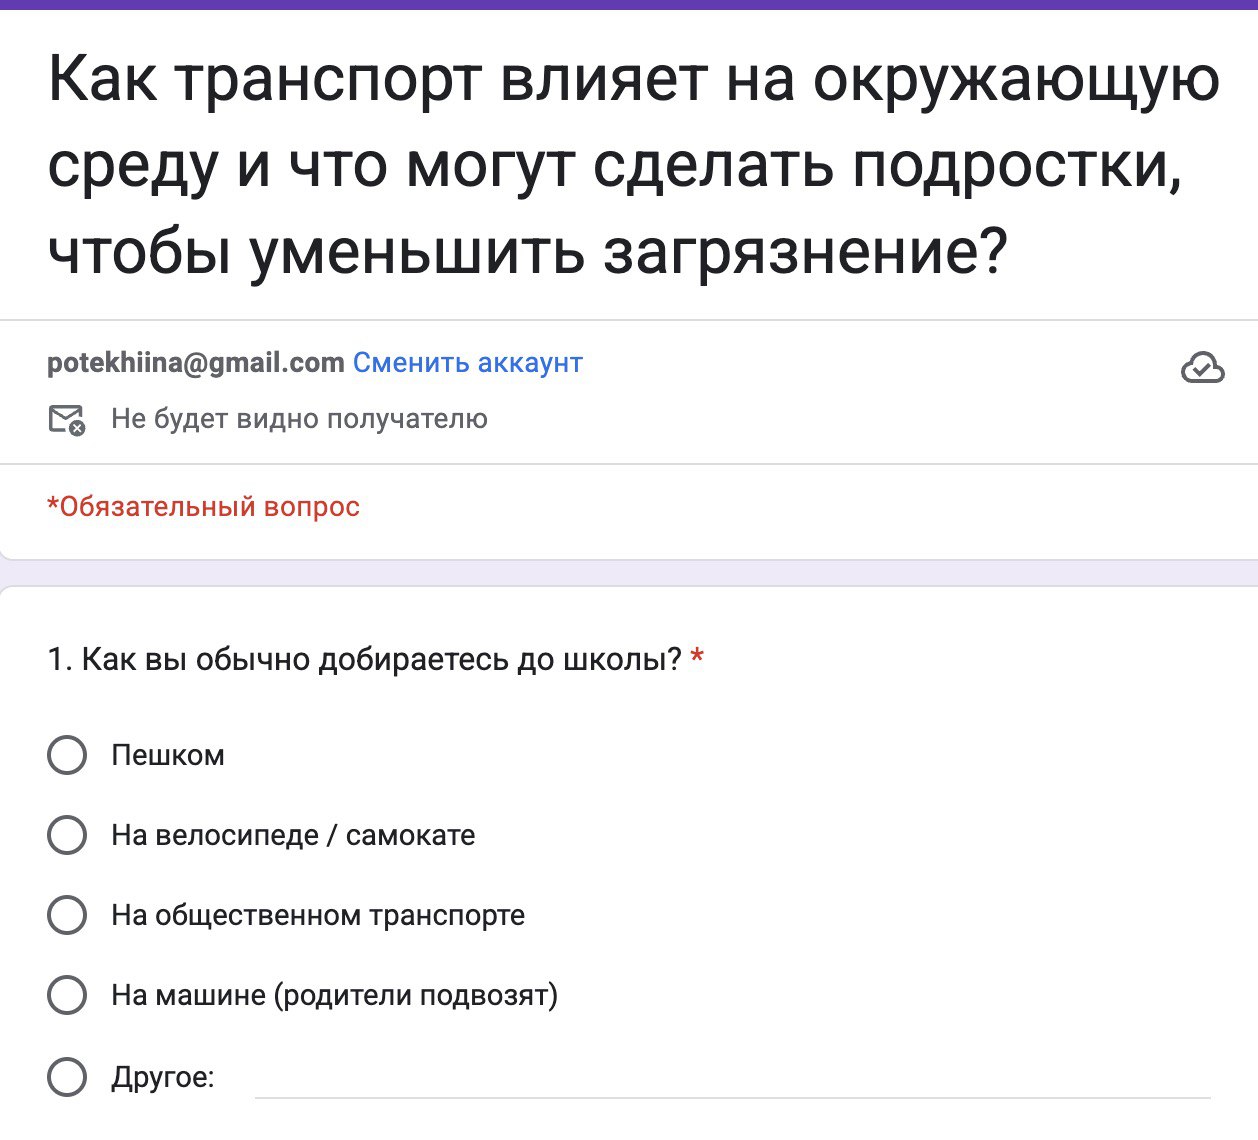Pick the На общественном транспорте radio circle
The image size is (1258, 1140).
67,915
